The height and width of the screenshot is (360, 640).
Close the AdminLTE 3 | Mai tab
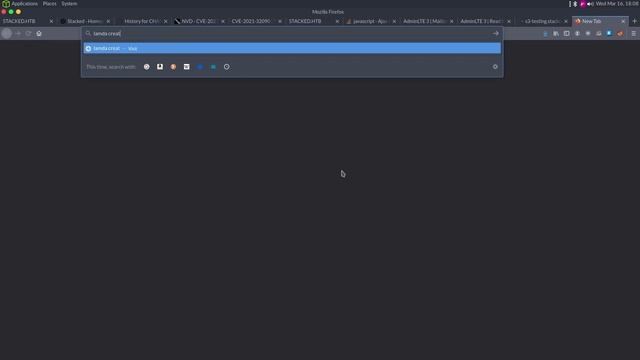click(451, 21)
